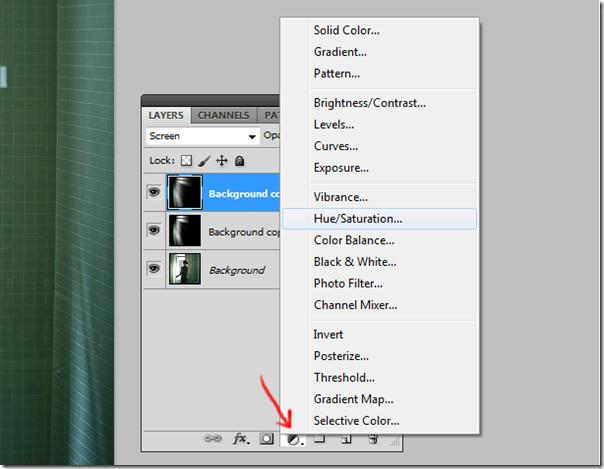This screenshot has width=604, height=469.
Task: Switch to the Channels tab
Action: click(223, 115)
